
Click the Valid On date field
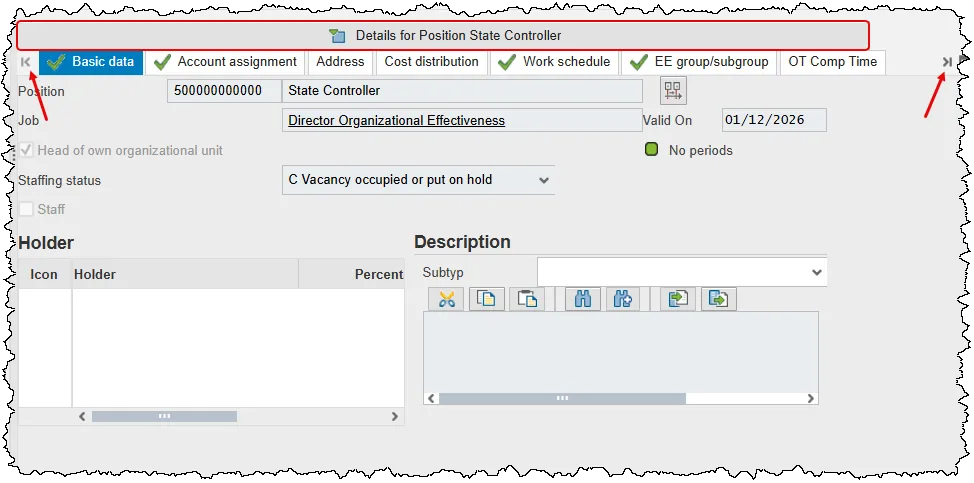click(775, 120)
